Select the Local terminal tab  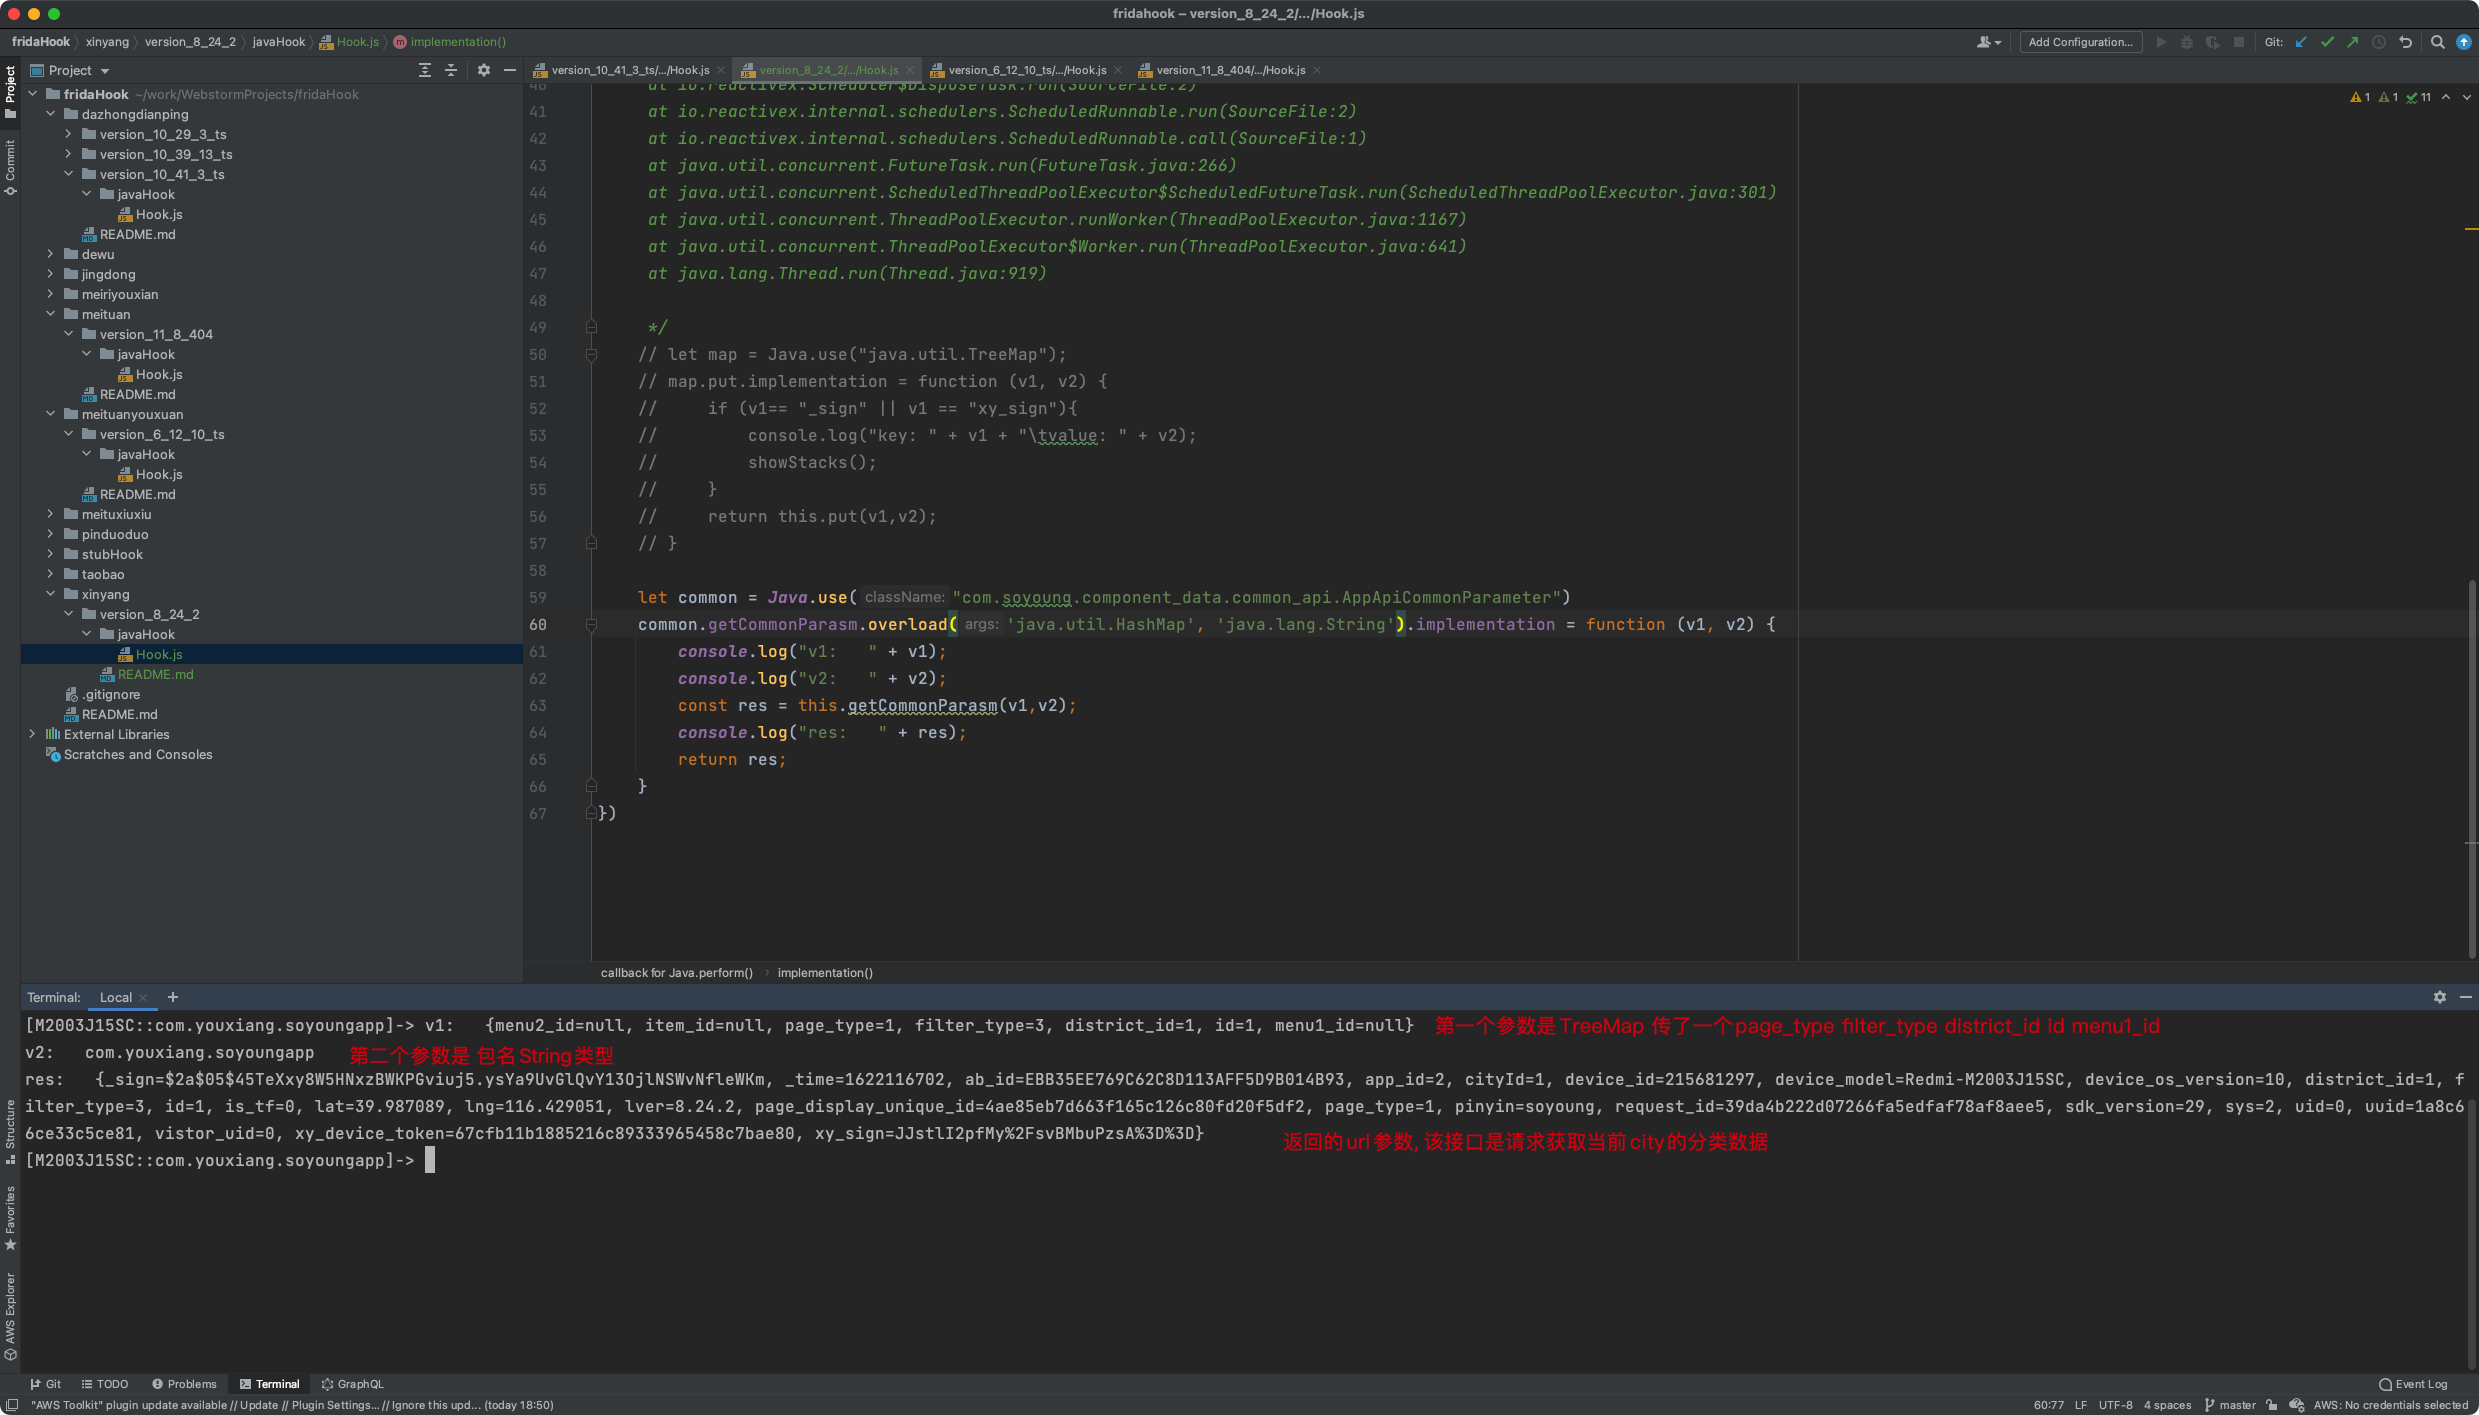116,997
